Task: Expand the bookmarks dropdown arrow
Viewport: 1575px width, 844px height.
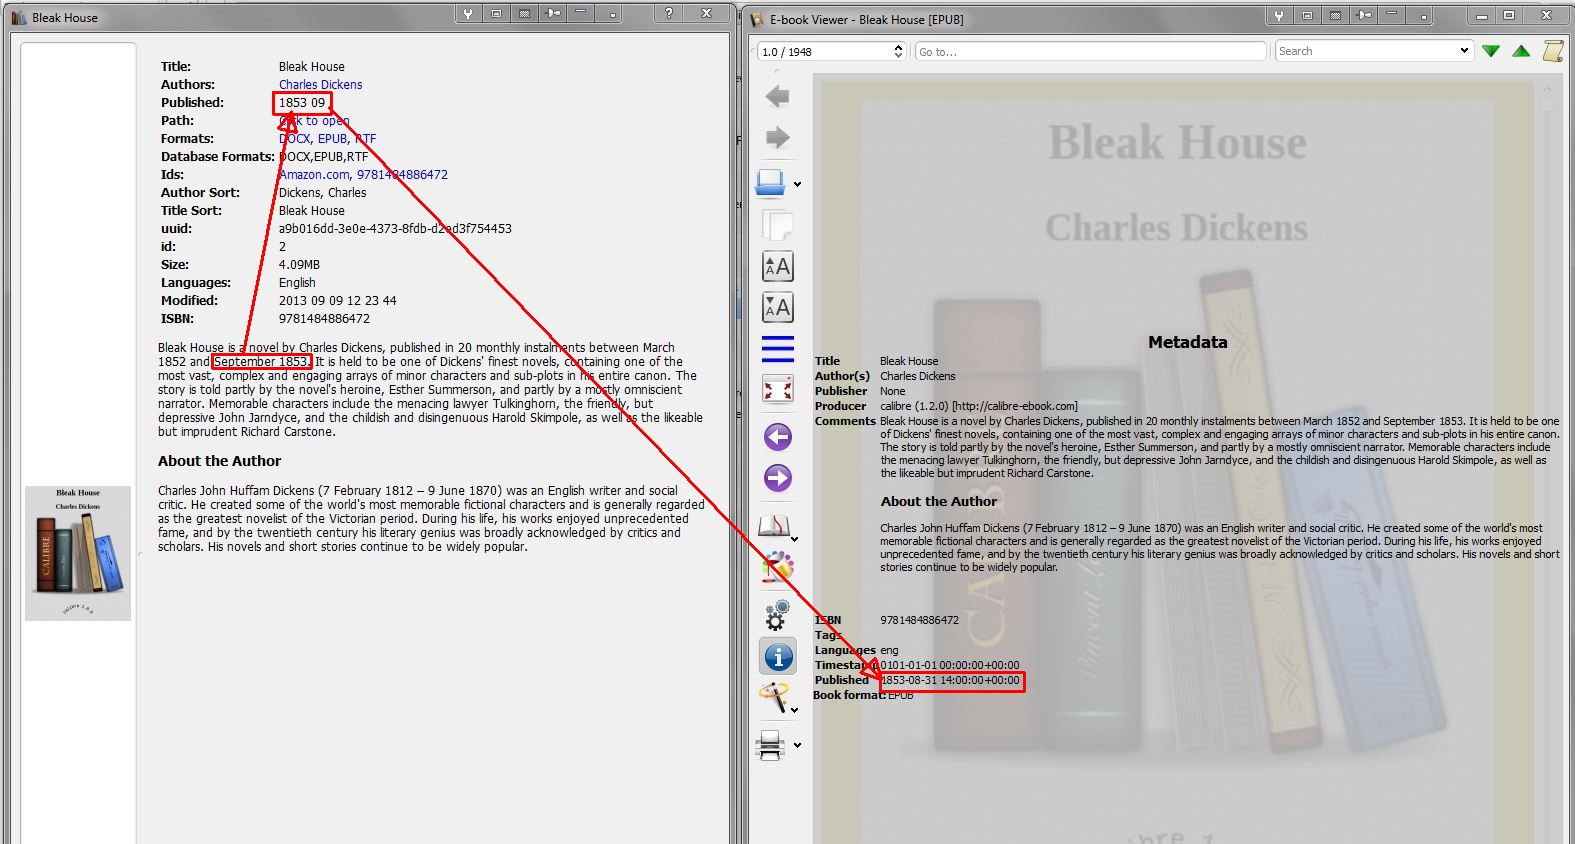Action: (x=795, y=540)
